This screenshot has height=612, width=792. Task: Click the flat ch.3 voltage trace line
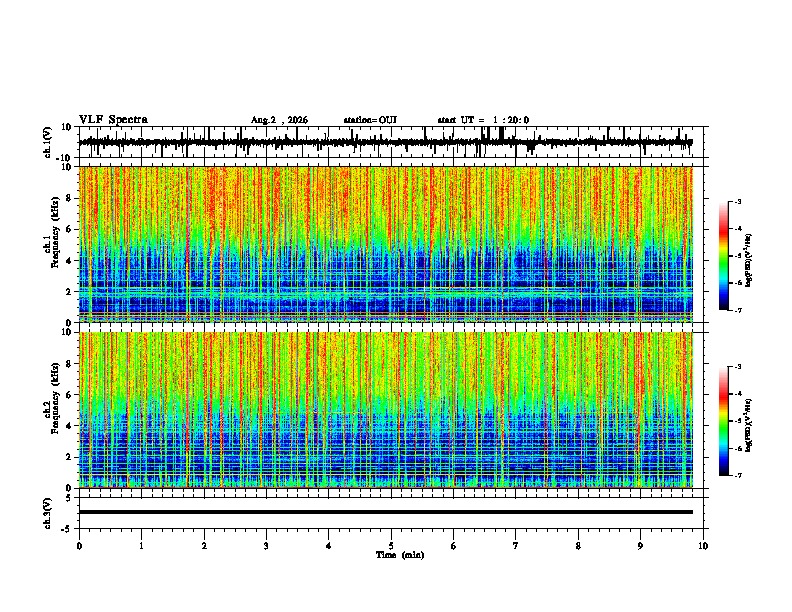385,512
